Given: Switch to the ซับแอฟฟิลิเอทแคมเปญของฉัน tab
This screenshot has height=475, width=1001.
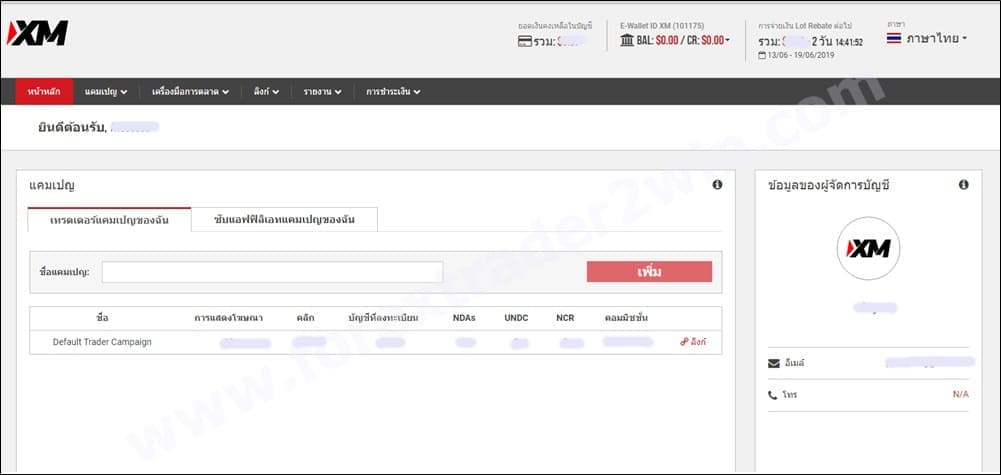Looking at the screenshot, I should (284, 219).
